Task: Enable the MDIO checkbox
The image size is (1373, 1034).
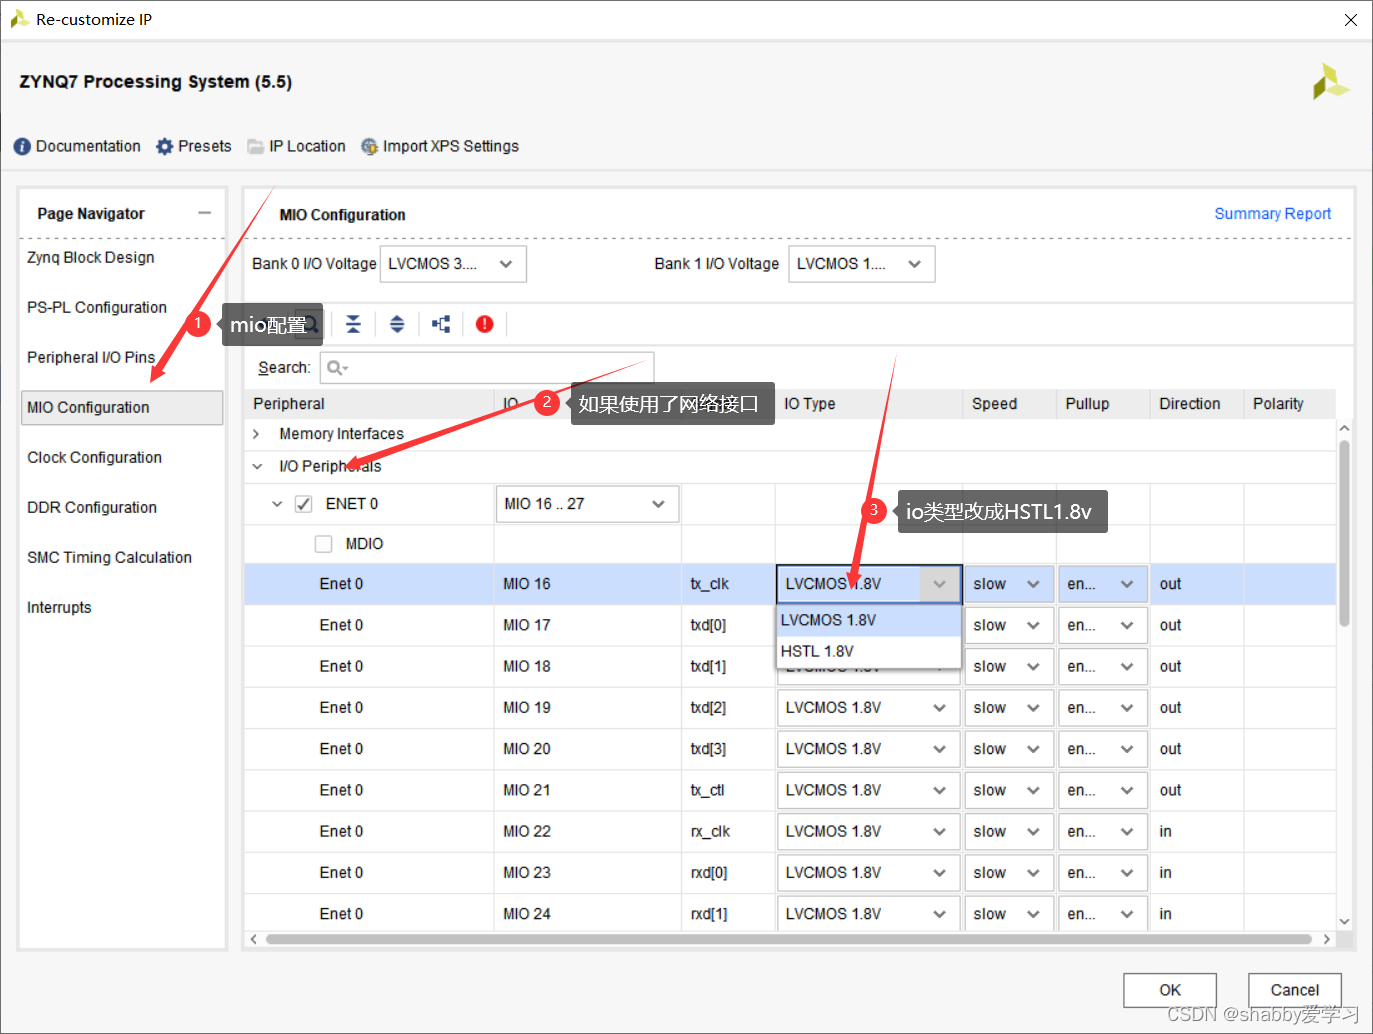Action: [x=323, y=544]
